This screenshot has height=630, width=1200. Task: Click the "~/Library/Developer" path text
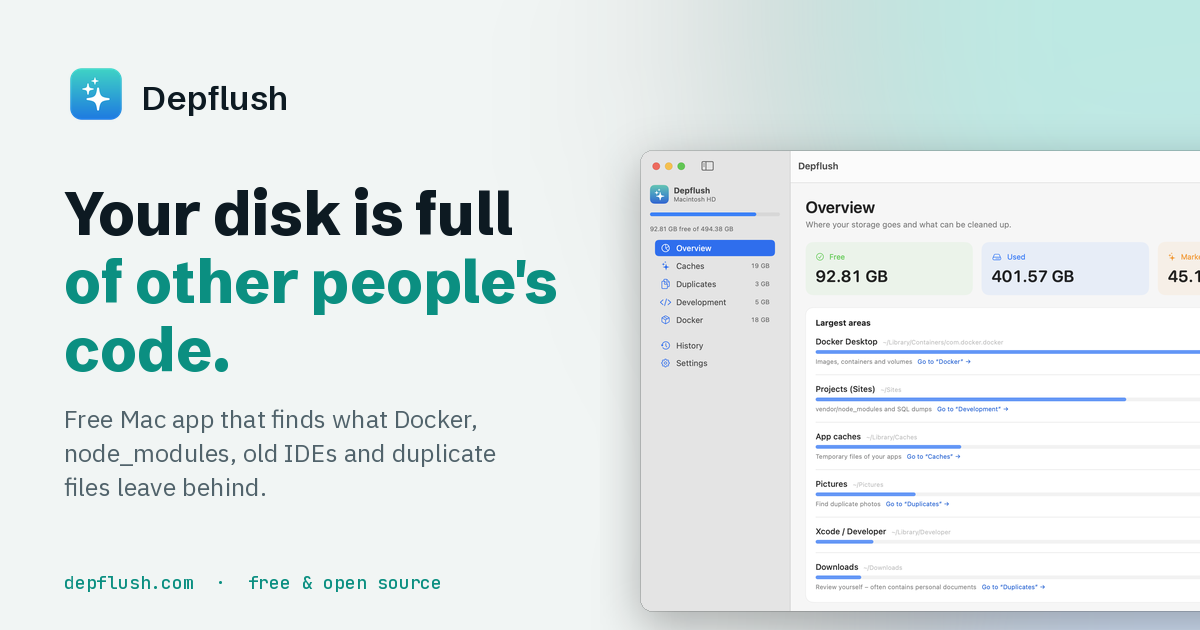(921, 533)
